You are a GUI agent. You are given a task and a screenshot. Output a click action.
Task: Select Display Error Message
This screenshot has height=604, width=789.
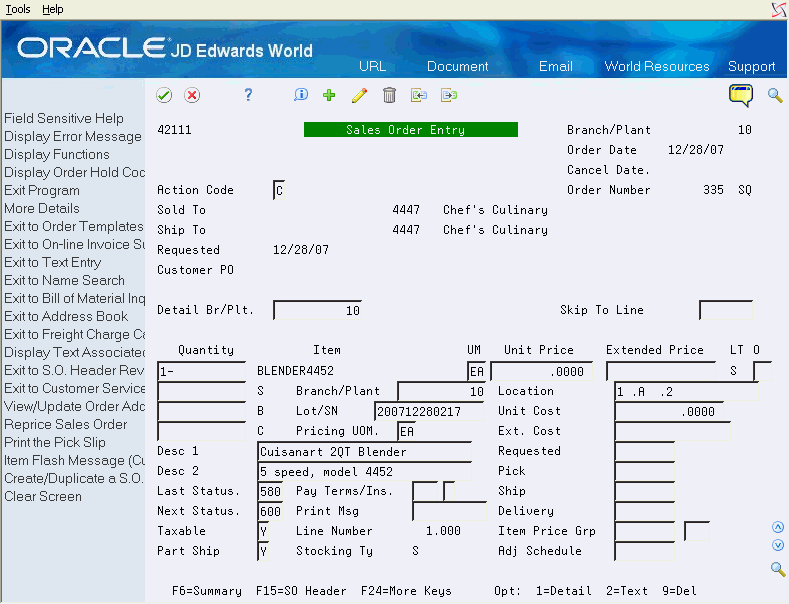pyautogui.click(x=73, y=136)
